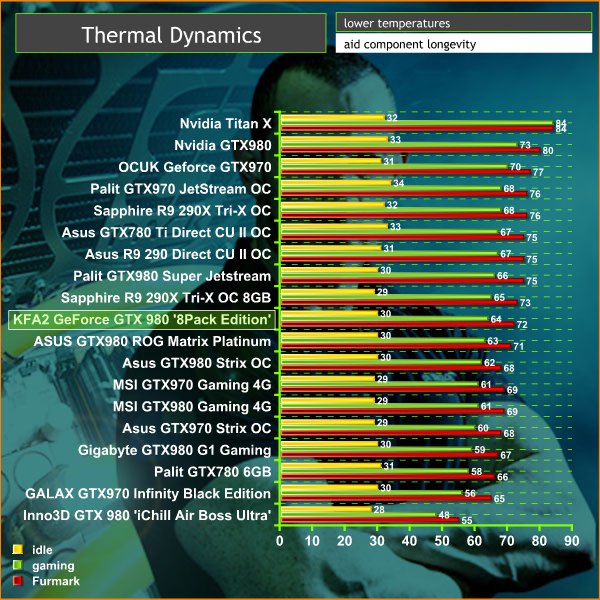
Task: Click the 'aid component longevity' caption
Action: (x=410, y=44)
